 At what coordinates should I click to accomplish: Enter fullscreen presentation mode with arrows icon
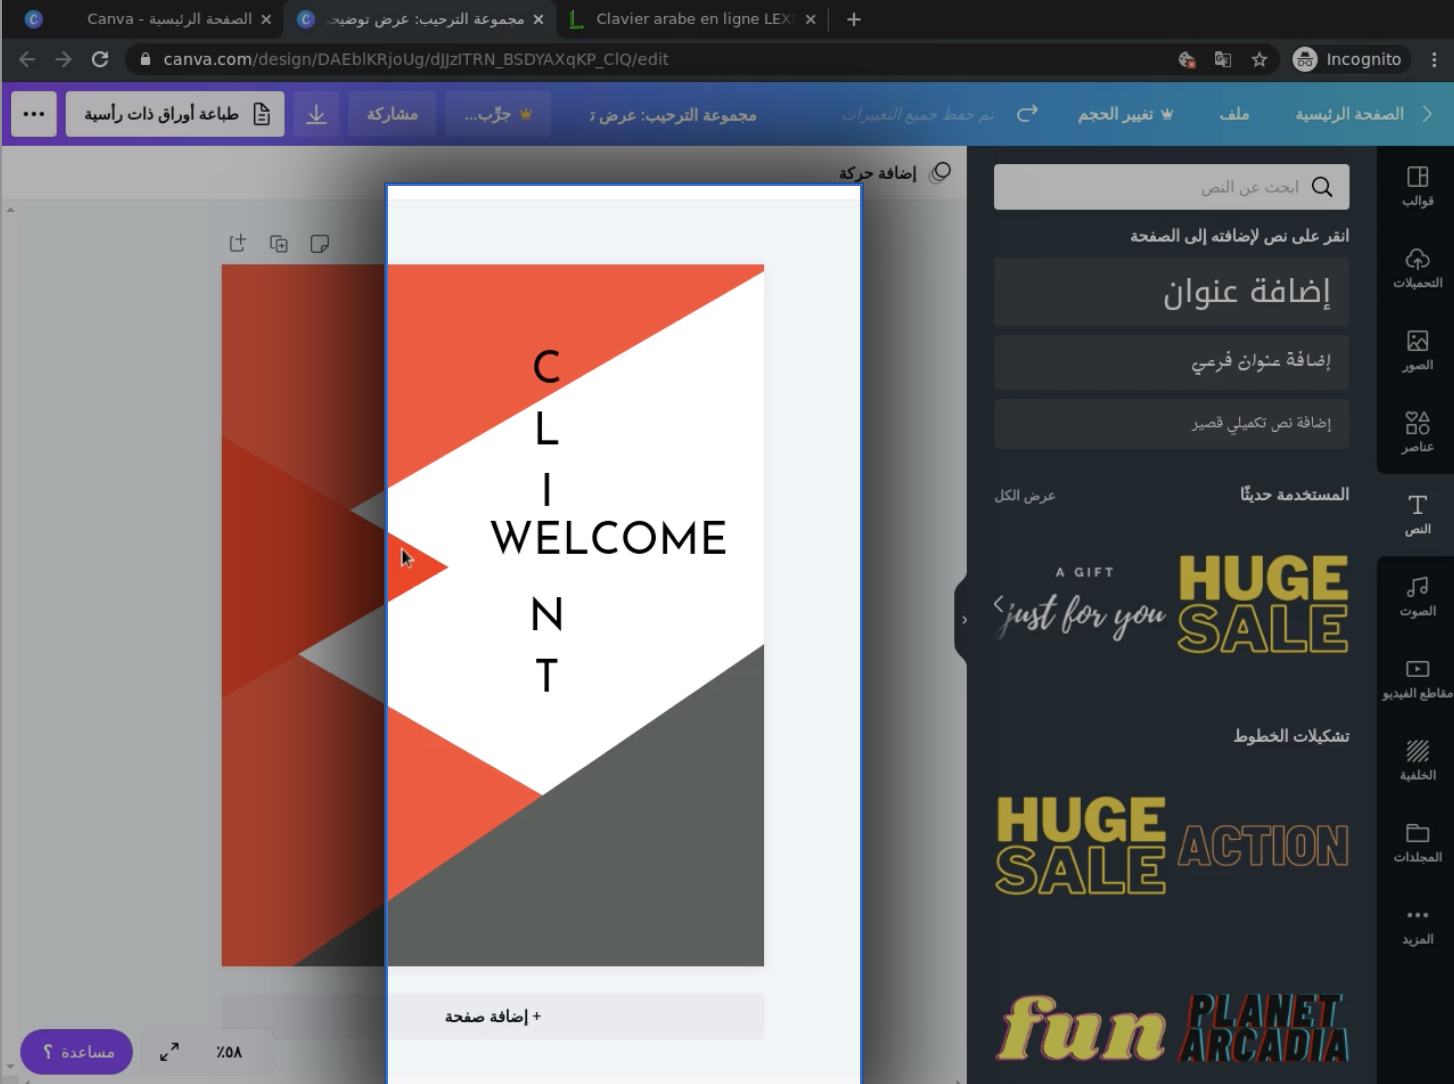(170, 1051)
